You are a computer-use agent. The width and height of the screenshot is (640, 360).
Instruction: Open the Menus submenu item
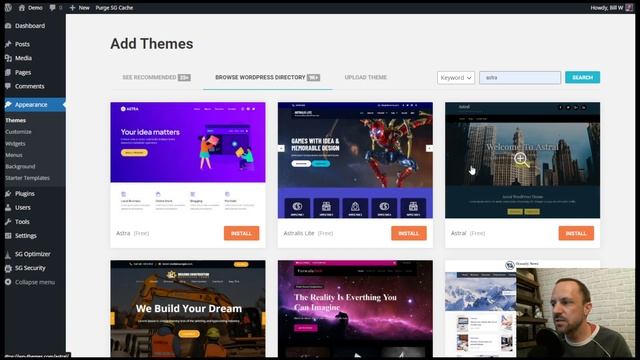14,155
